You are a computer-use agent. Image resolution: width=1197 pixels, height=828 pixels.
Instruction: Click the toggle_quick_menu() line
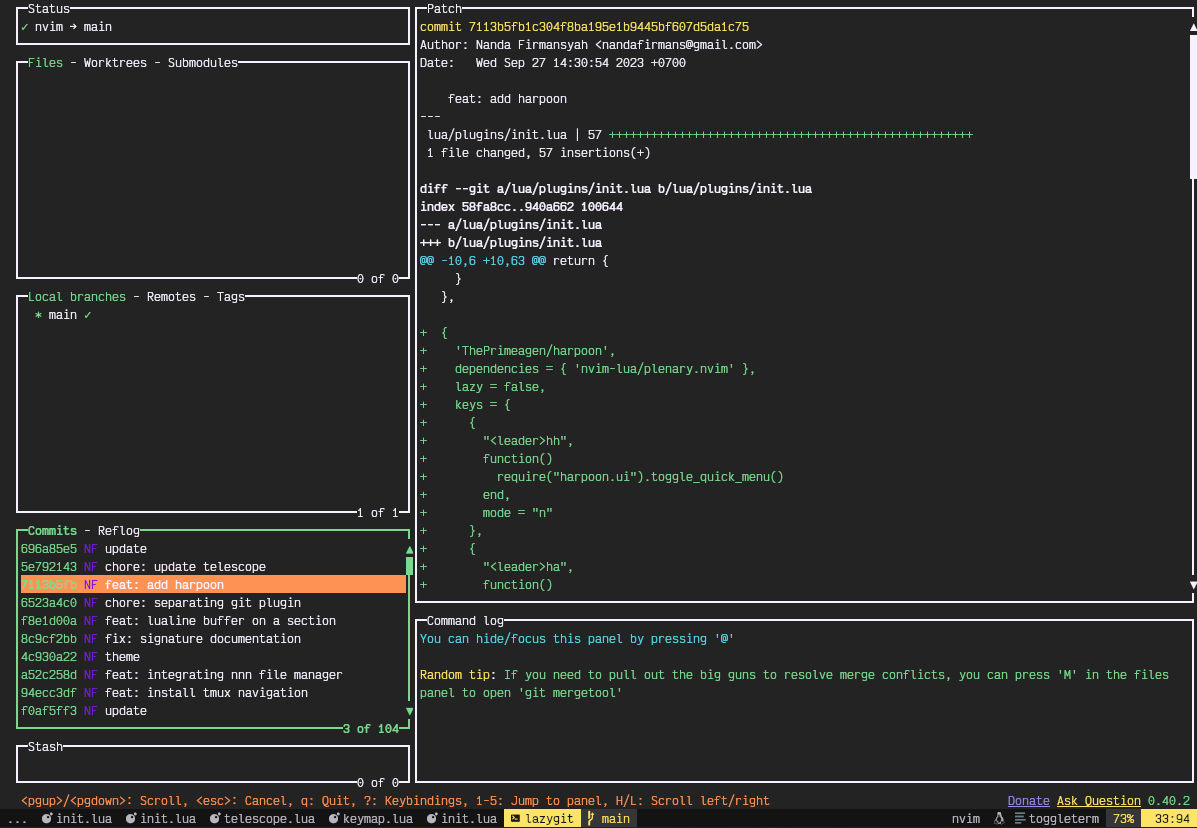[x=602, y=477]
